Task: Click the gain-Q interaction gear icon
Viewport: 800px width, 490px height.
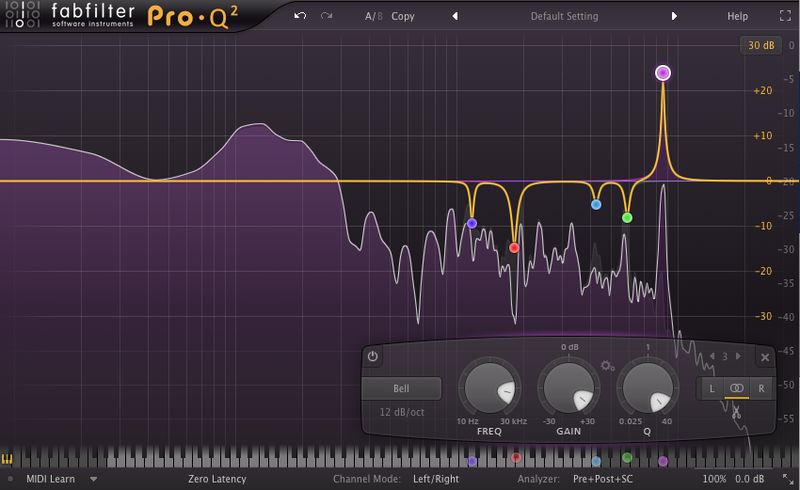Action: [x=607, y=366]
